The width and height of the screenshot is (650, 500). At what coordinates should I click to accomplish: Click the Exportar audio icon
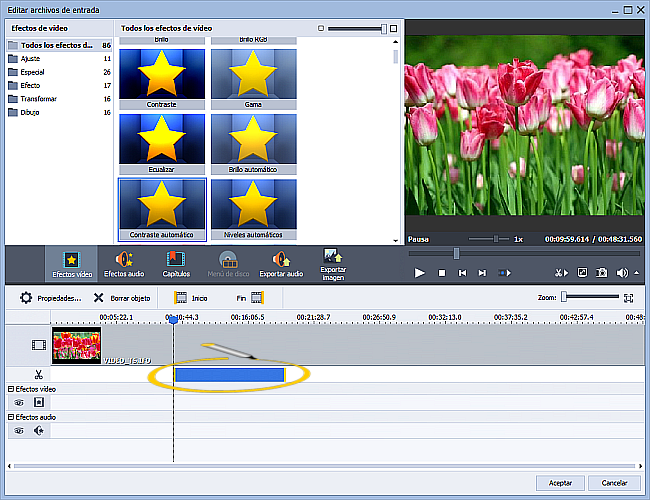click(x=281, y=264)
